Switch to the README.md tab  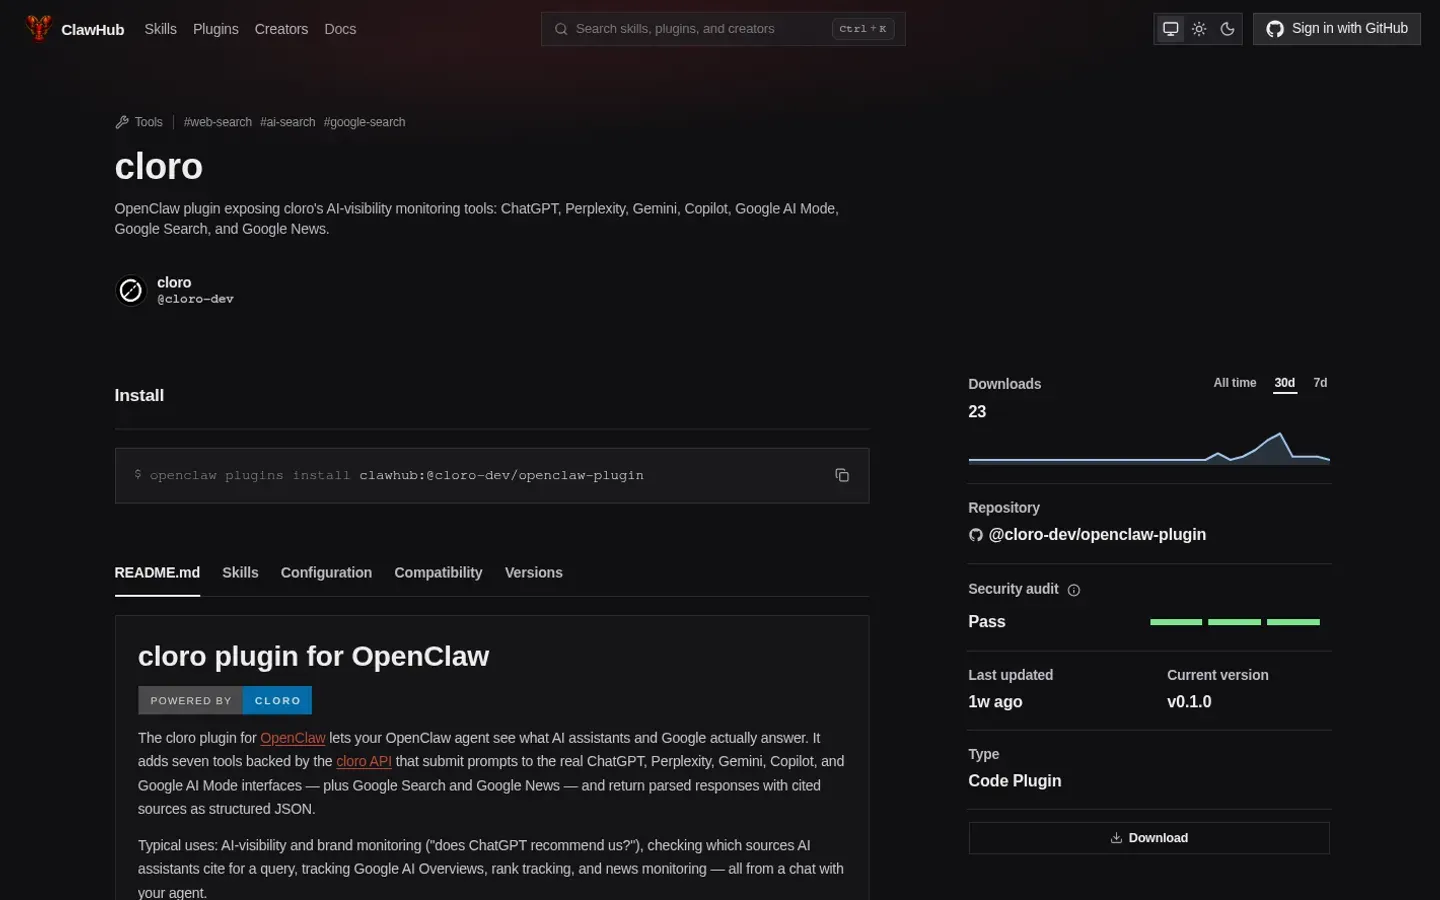157,572
